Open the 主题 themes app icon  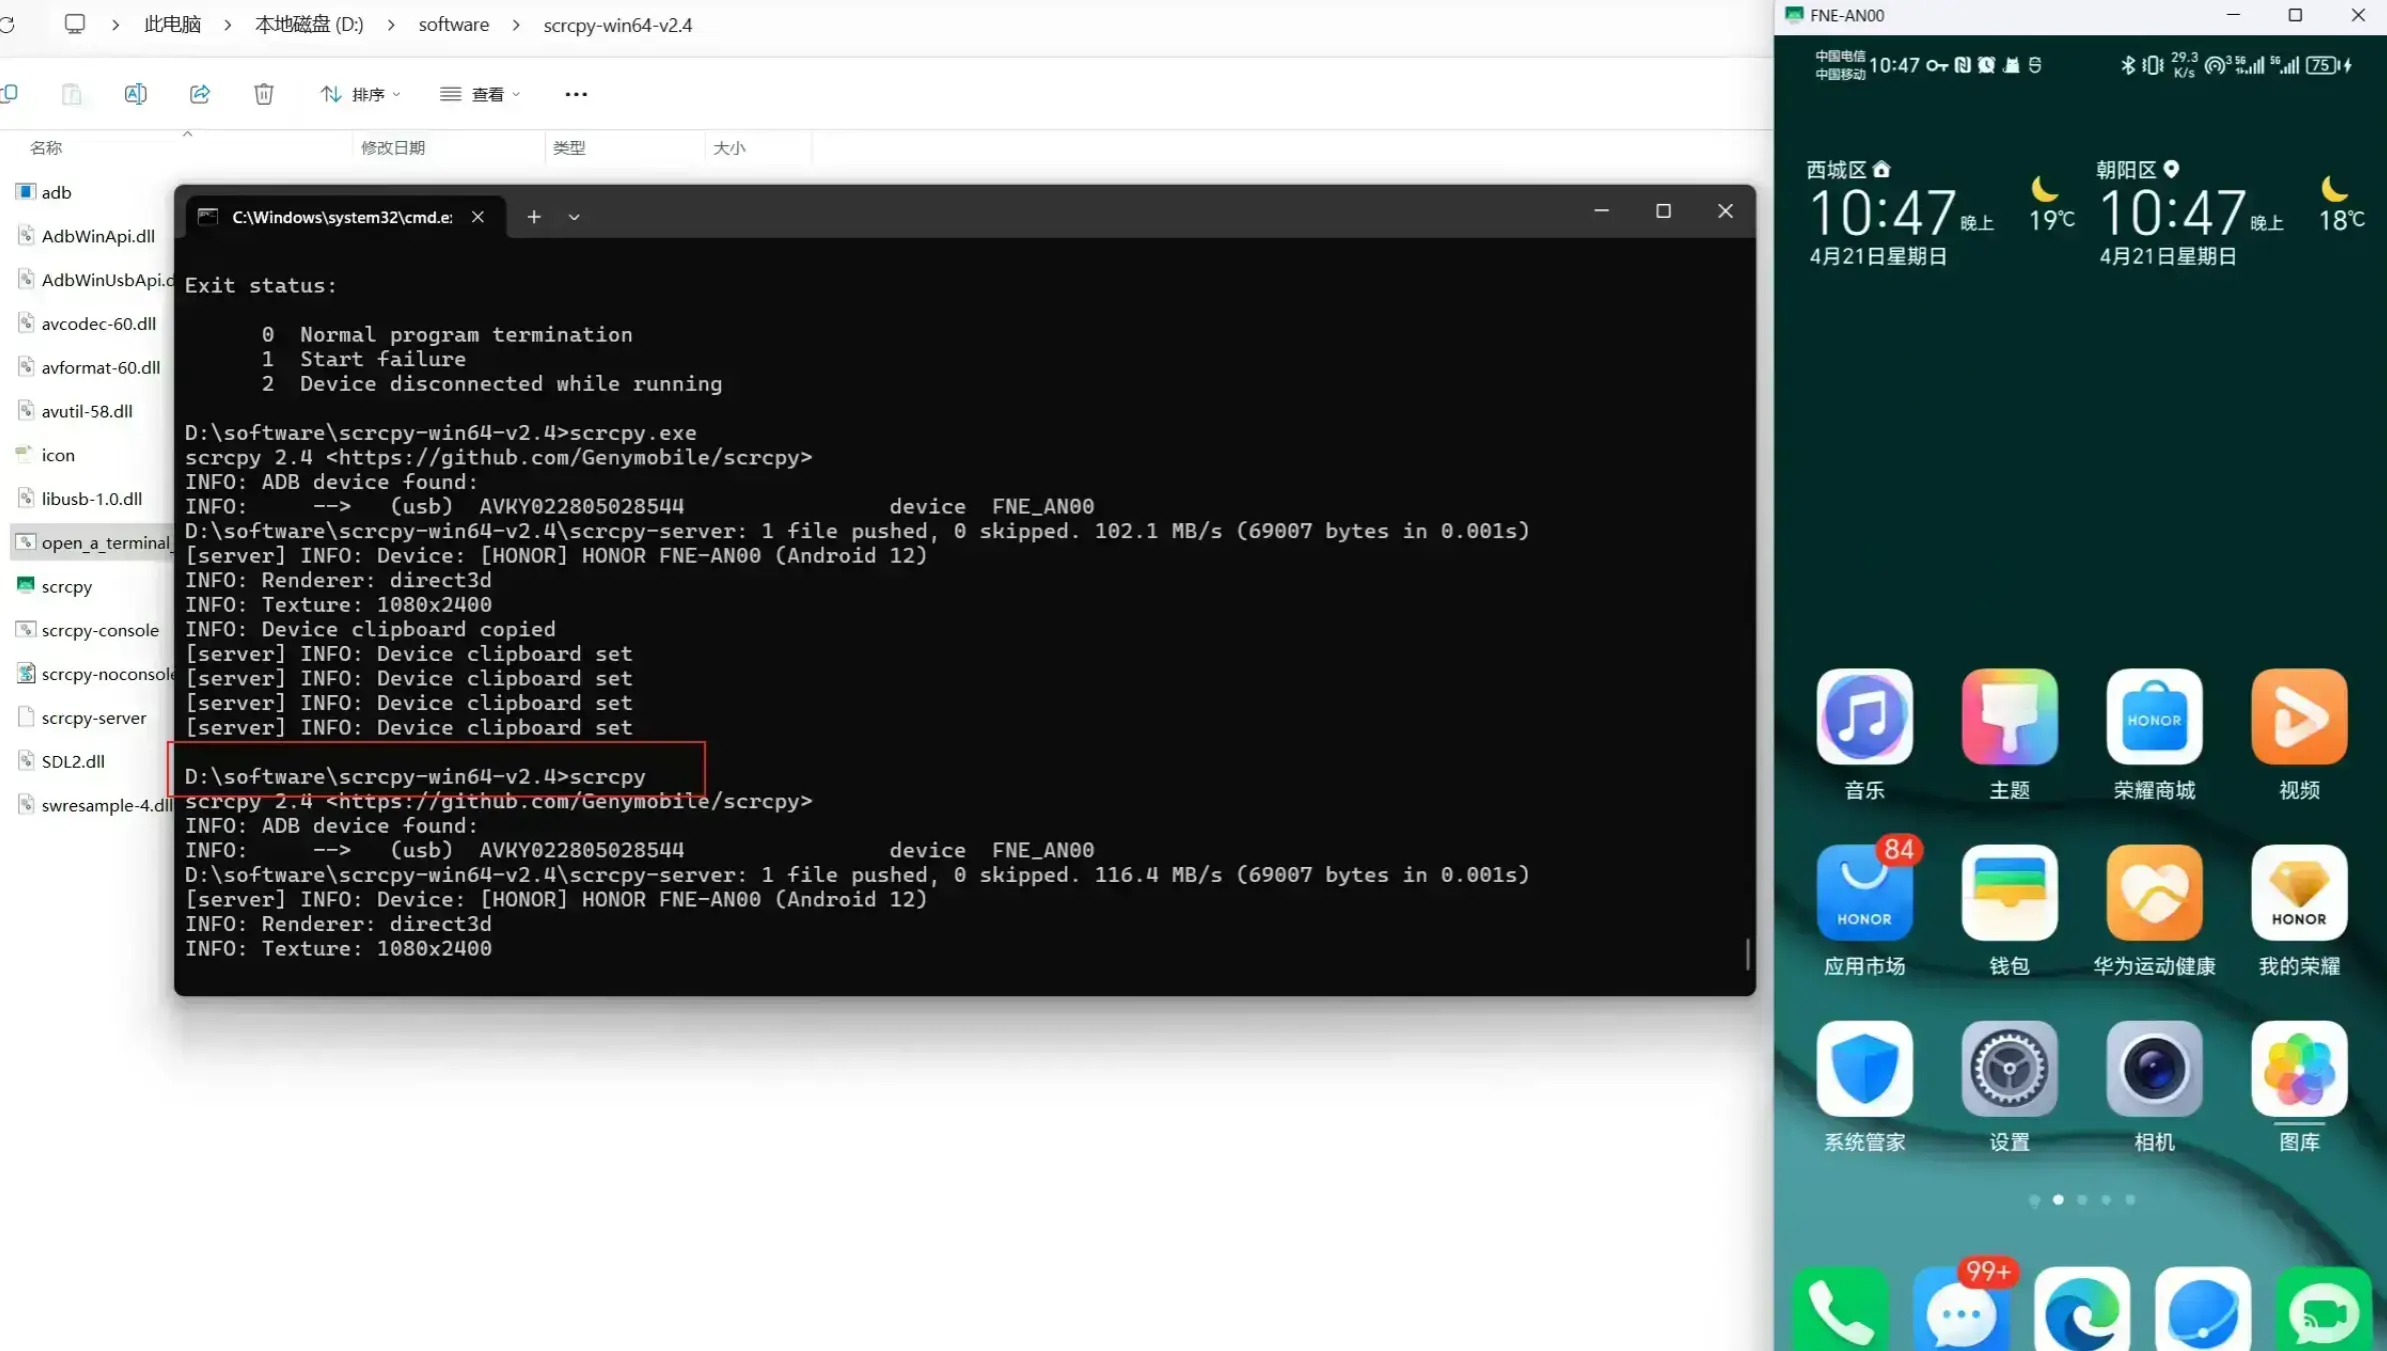[2009, 717]
